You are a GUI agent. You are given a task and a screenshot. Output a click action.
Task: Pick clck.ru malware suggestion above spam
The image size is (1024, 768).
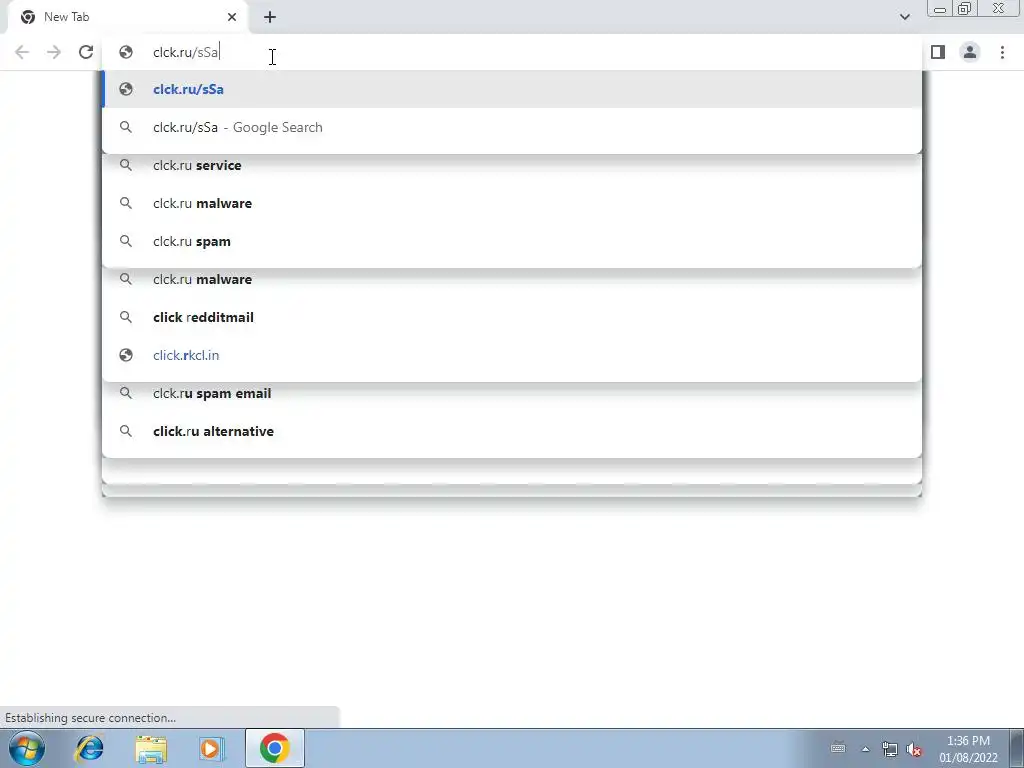tap(512, 203)
